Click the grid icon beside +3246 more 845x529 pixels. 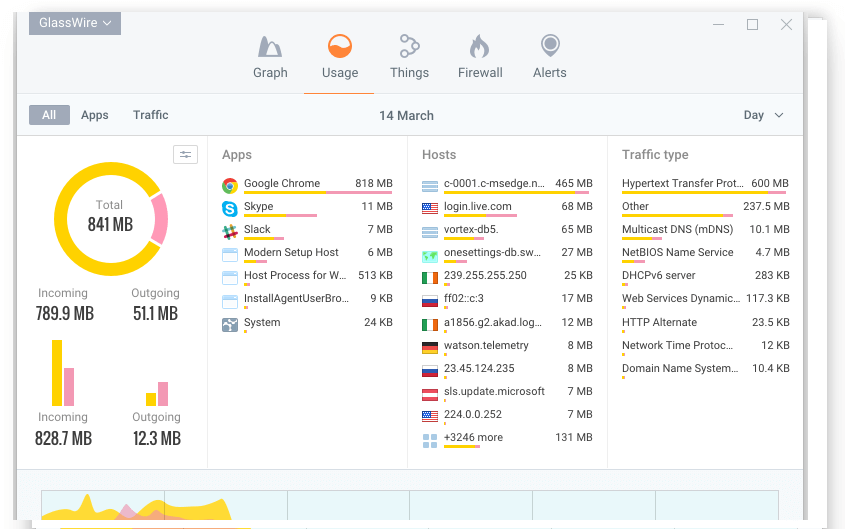click(x=430, y=441)
